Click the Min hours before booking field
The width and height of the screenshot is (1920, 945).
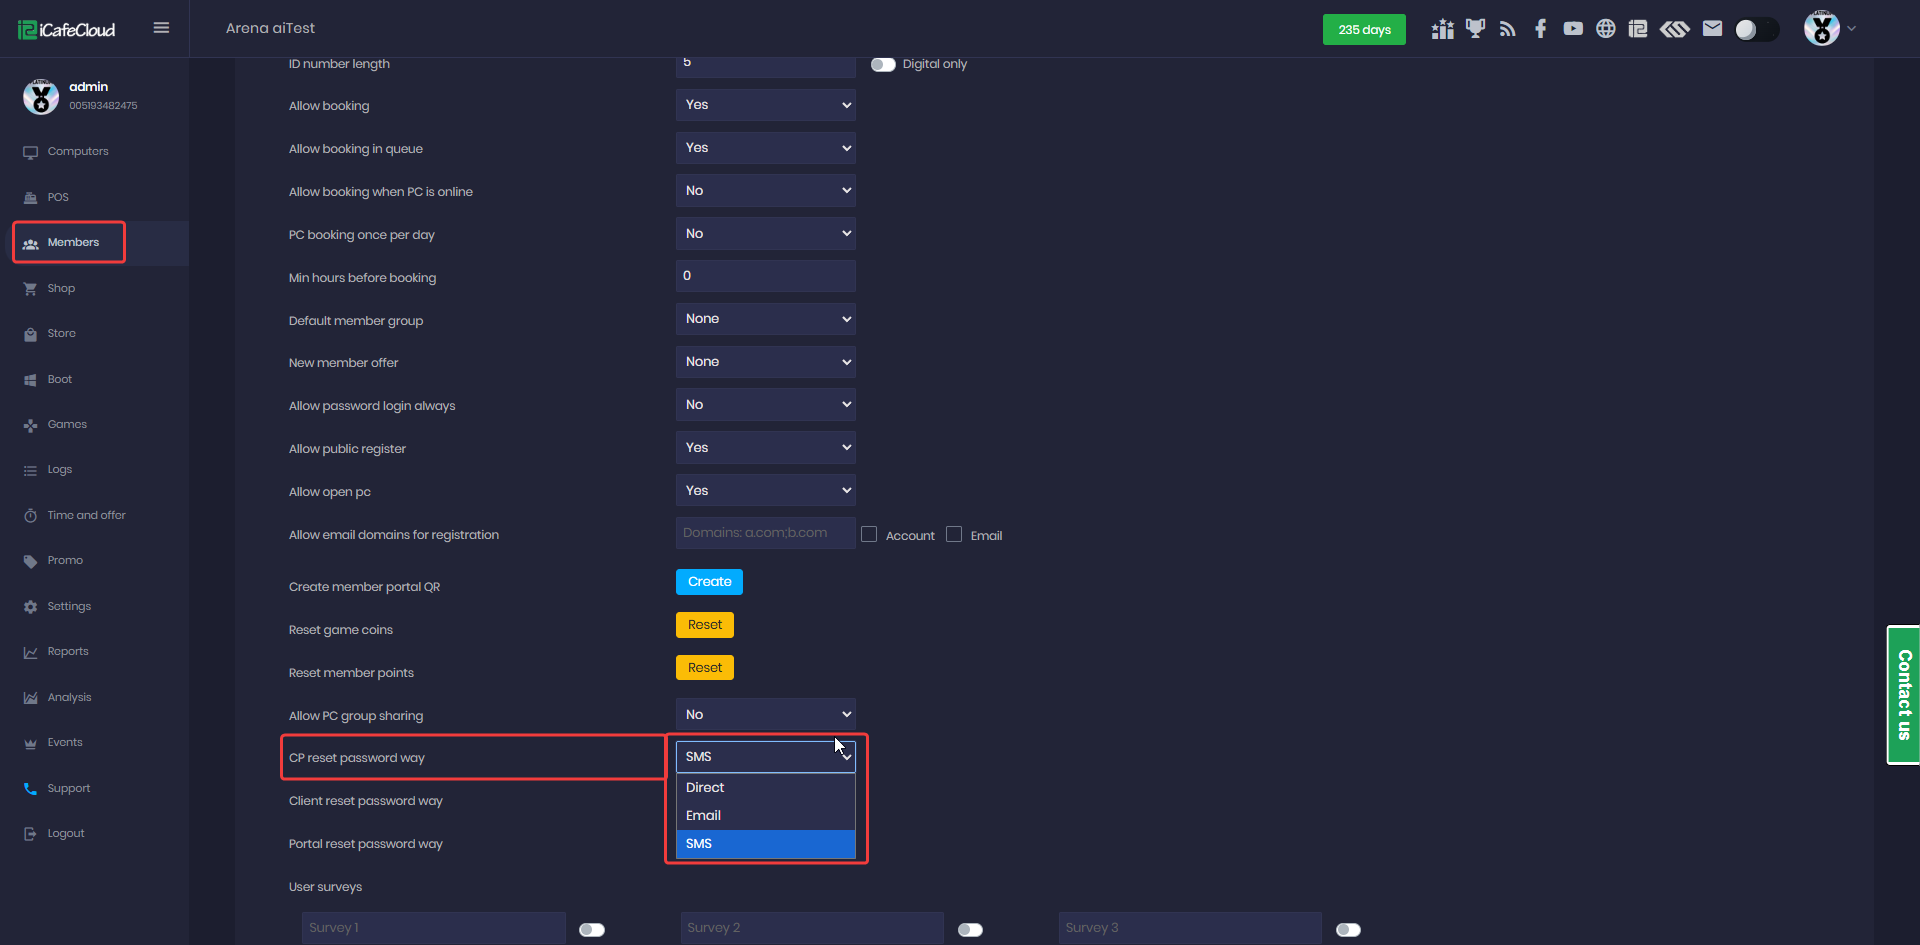point(766,276)
